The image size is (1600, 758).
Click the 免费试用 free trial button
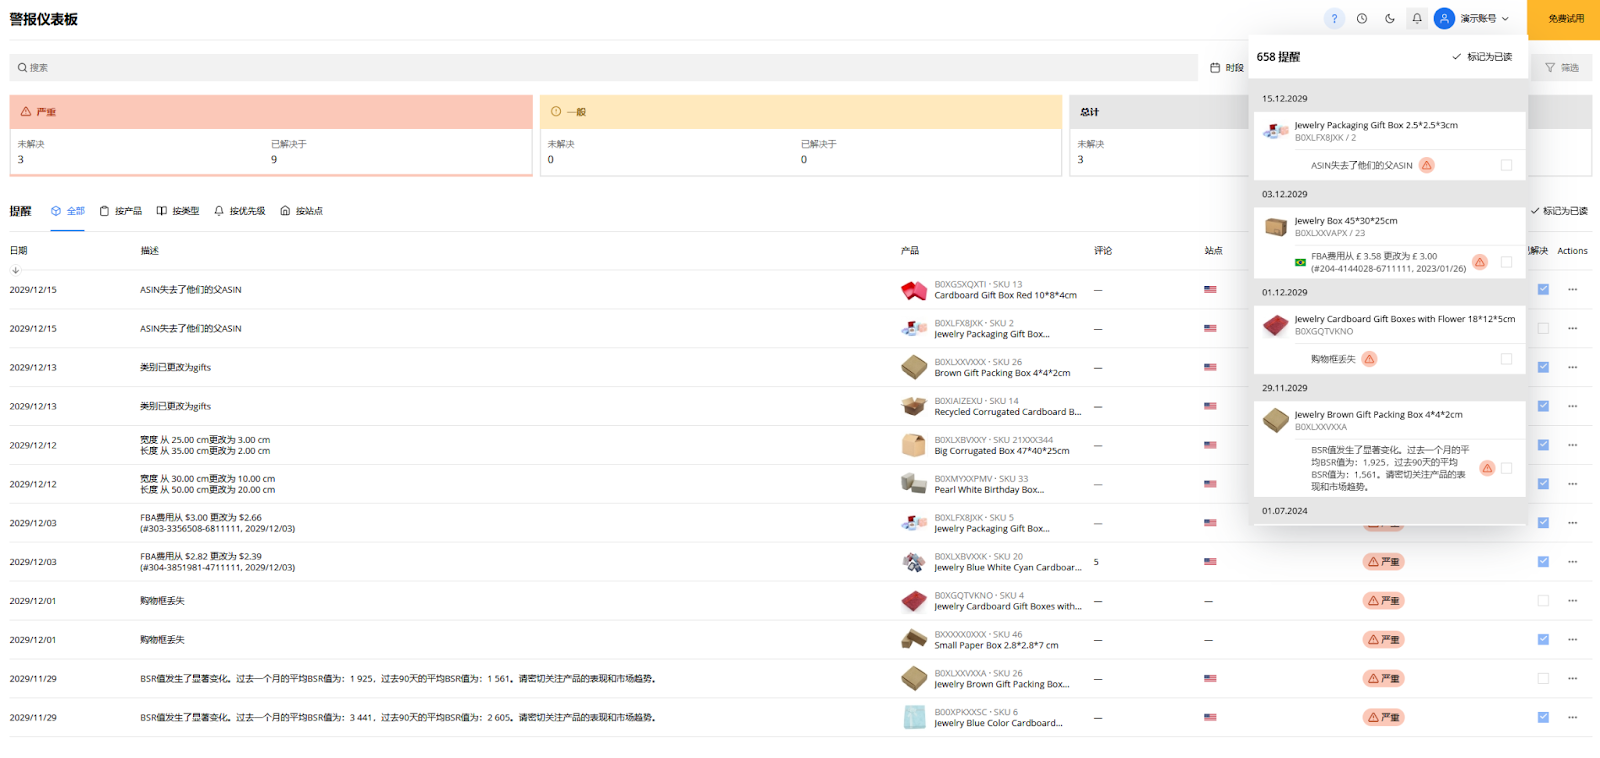pyautogui.click(x=1565, y=19)
